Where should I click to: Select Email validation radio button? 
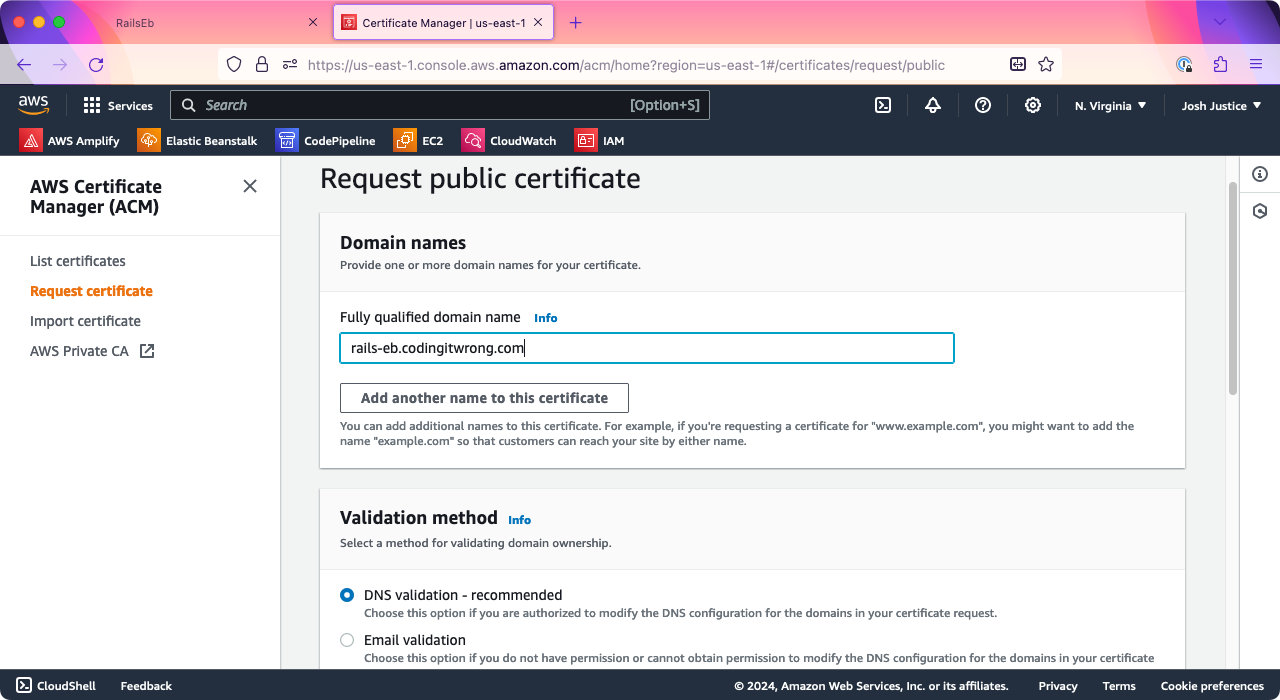point(347,640)
